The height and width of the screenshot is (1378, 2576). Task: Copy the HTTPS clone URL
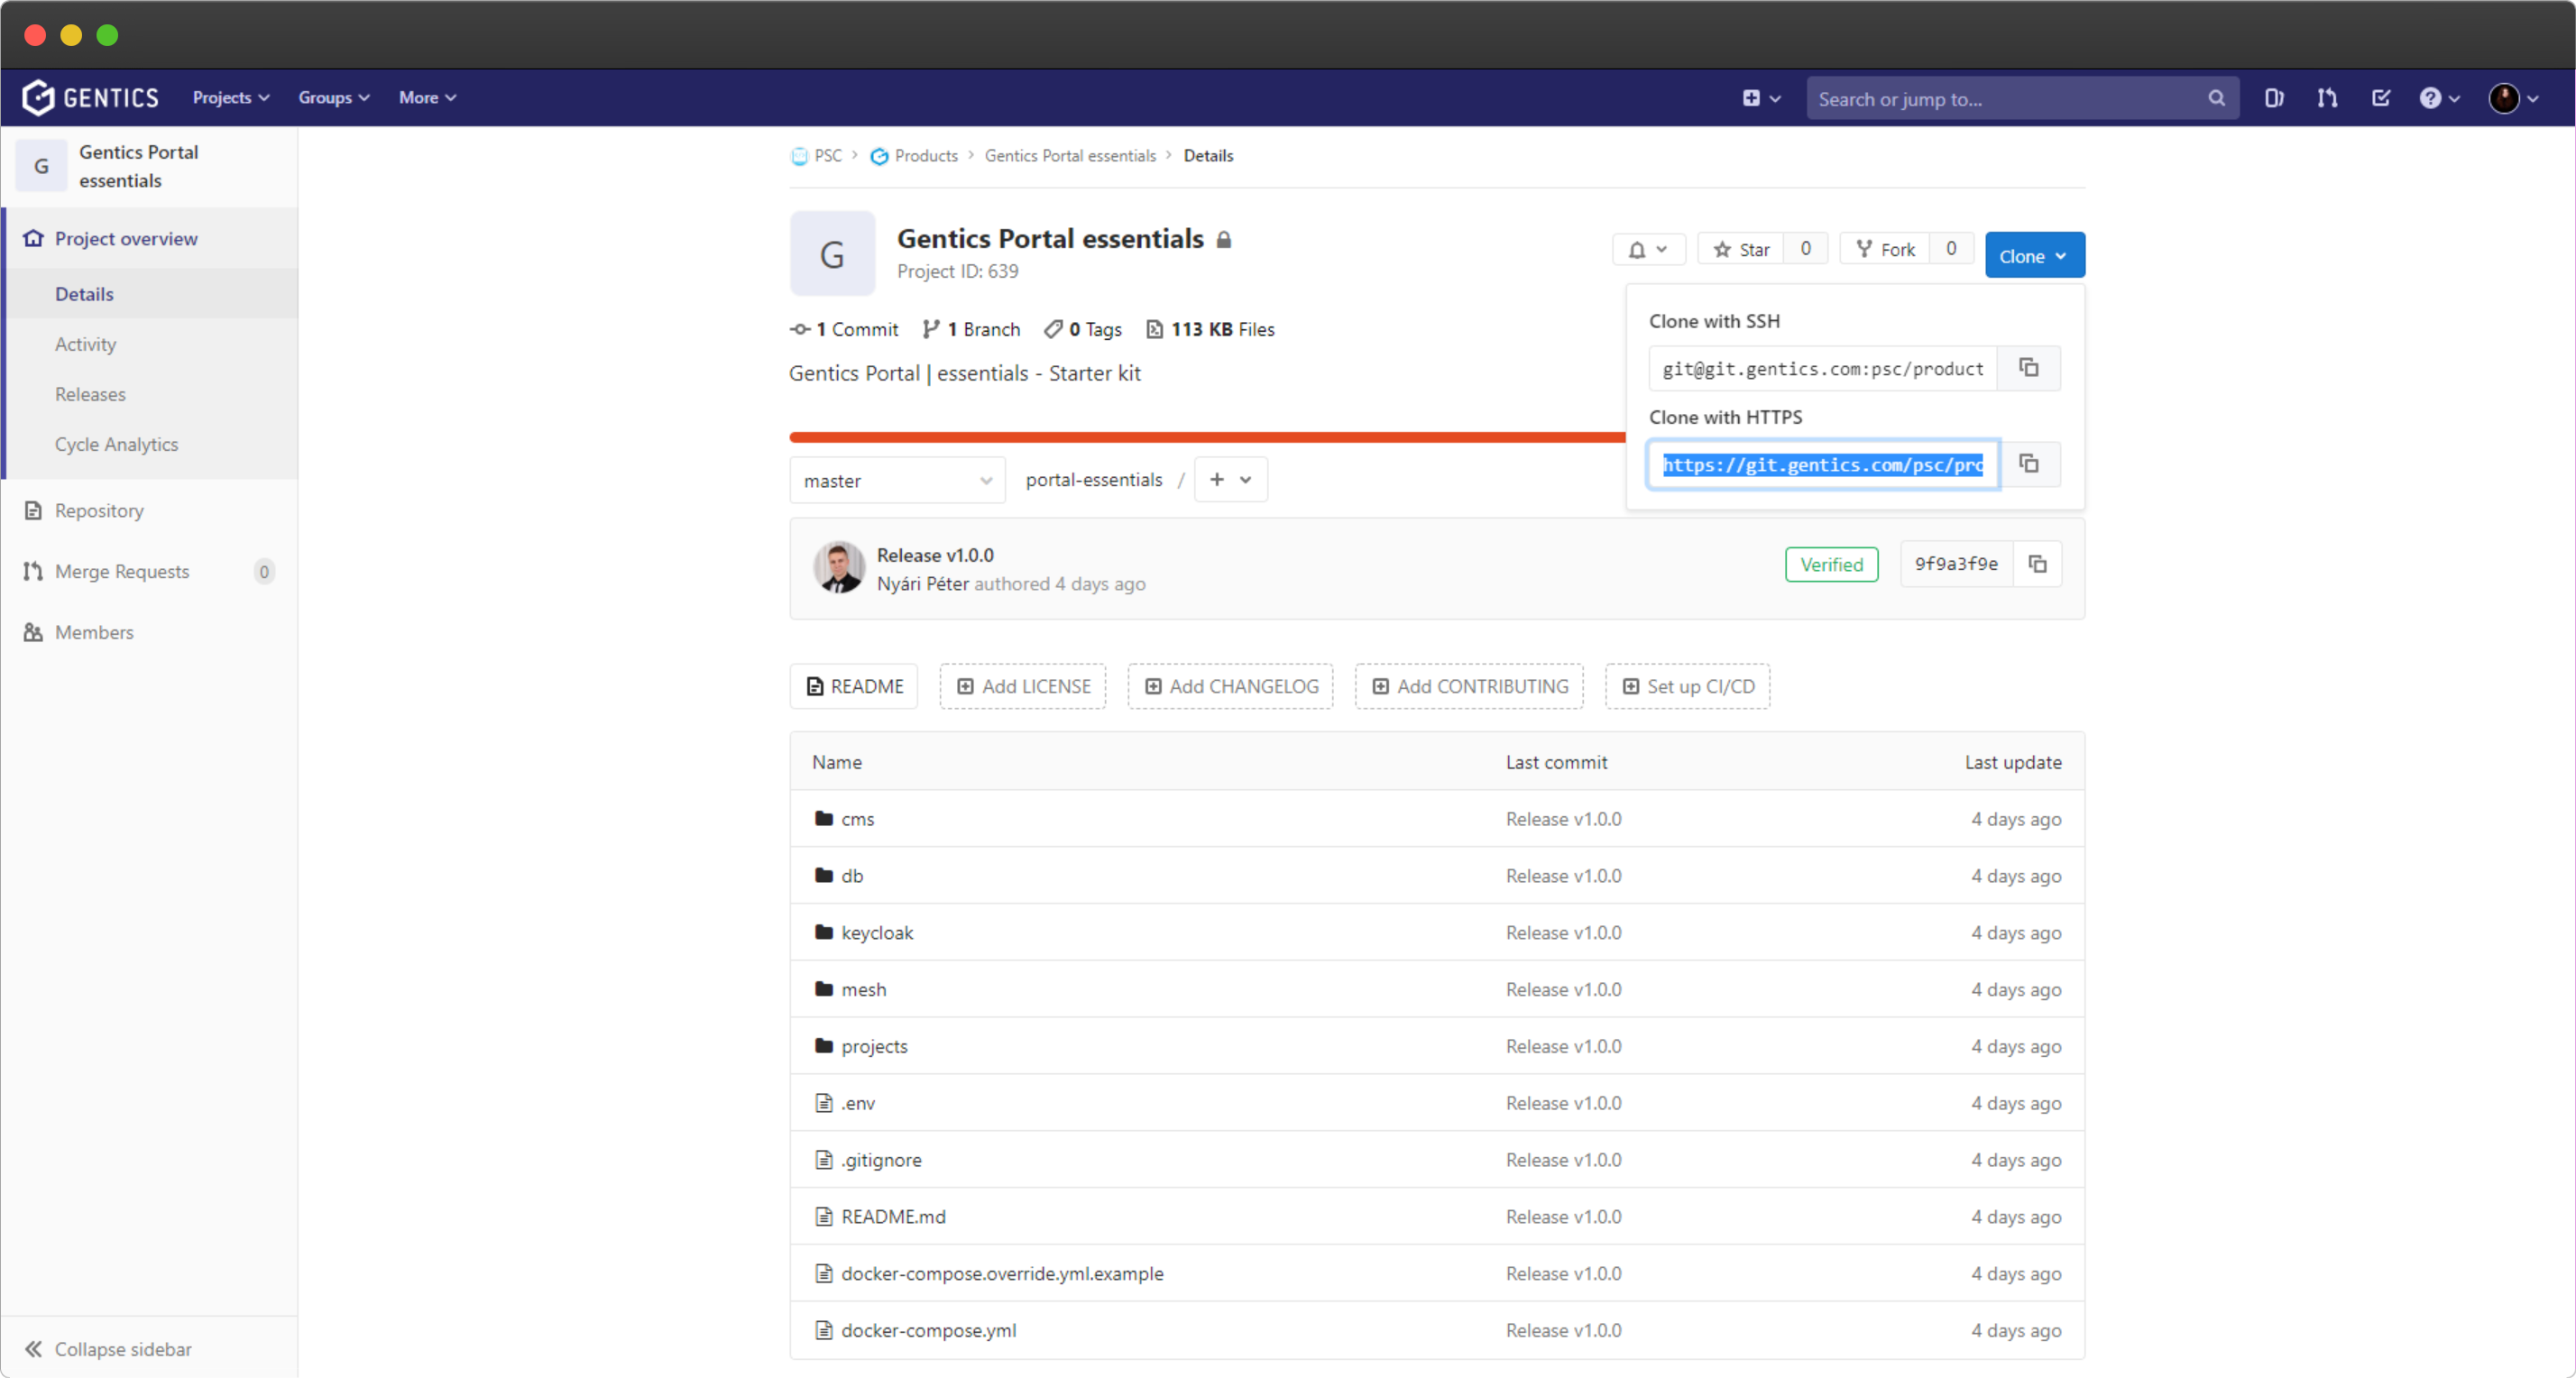tap(2028, 464)
